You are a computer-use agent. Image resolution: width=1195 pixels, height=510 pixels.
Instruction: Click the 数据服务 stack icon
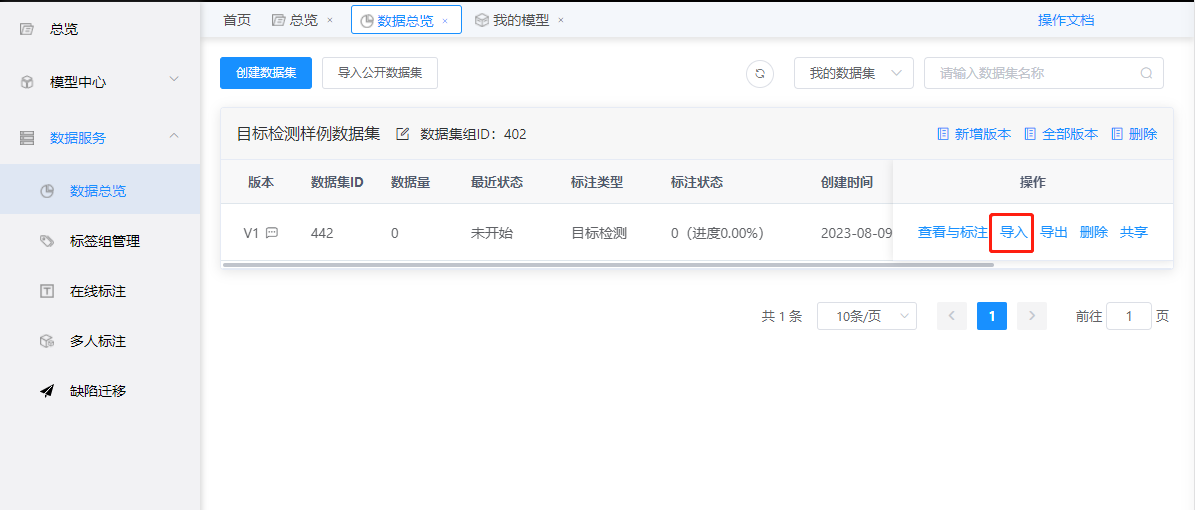pos(27,138)
